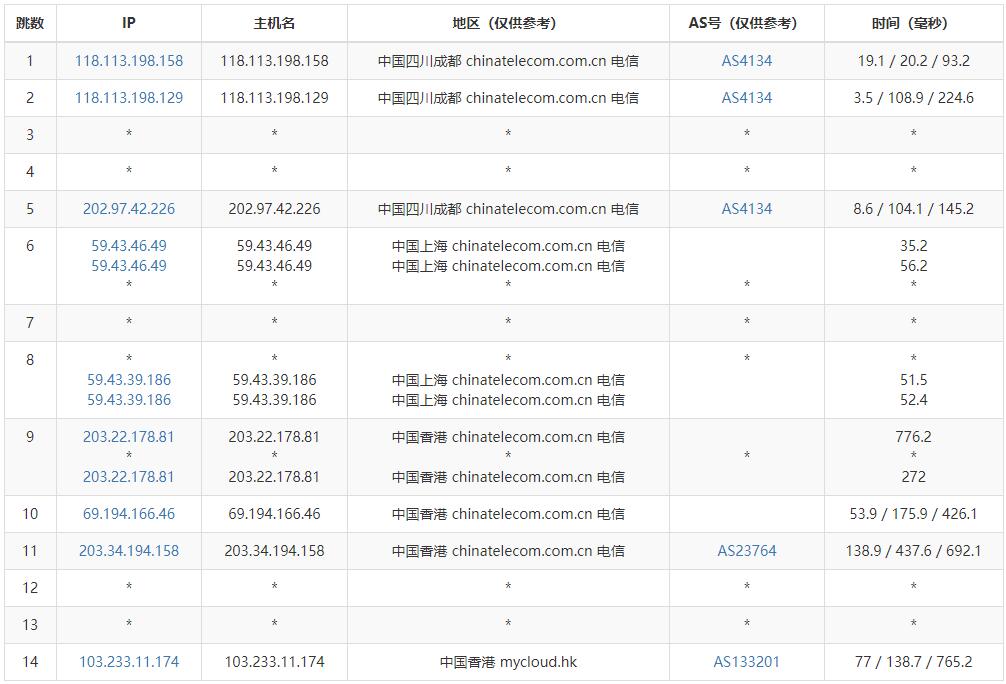Click the IP column header
This screenshot has height=684, width=1006.
pyautogui.click(x=129, y=23)
